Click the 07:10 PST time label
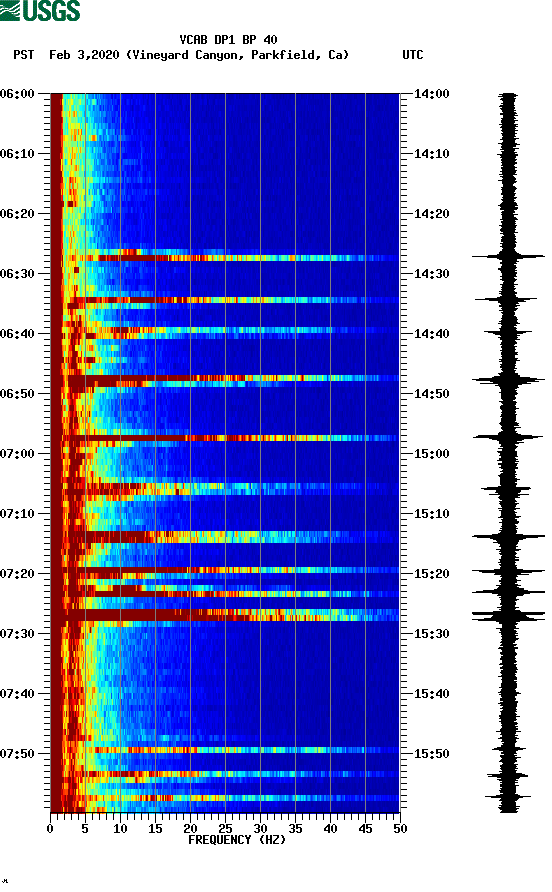This screenshot has height=892, width=552. pyautogui.click(x=17, y=514)
